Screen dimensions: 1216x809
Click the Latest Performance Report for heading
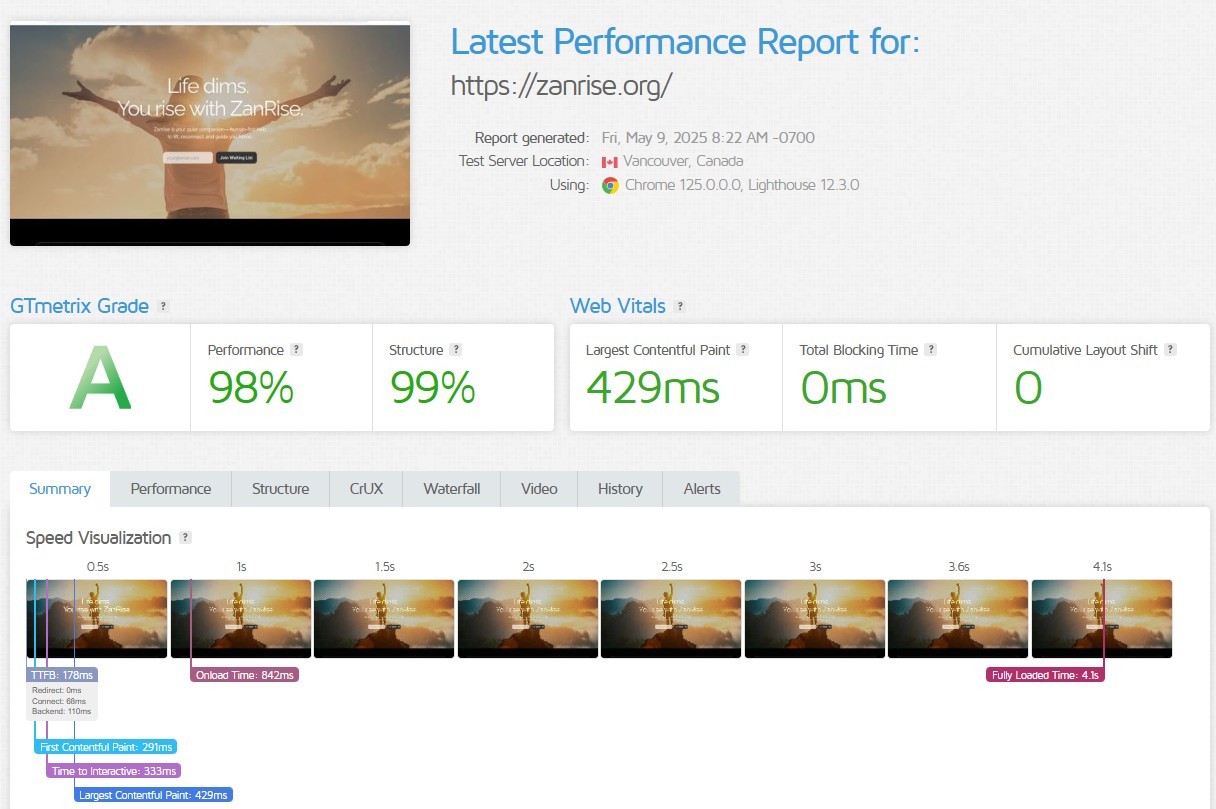click(x=685, y=43)
